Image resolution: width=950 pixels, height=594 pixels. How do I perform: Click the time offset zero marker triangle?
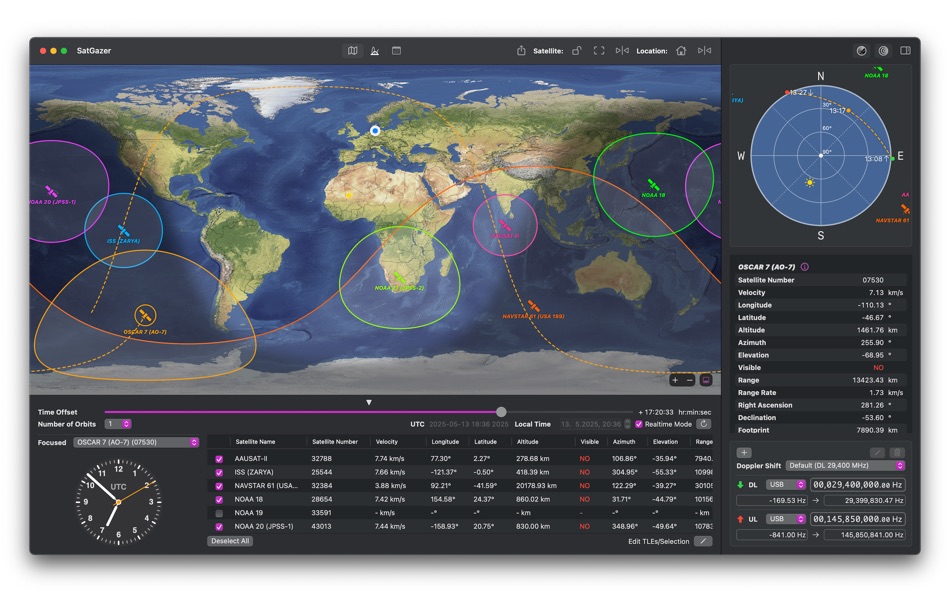click(x=368, y=402)
